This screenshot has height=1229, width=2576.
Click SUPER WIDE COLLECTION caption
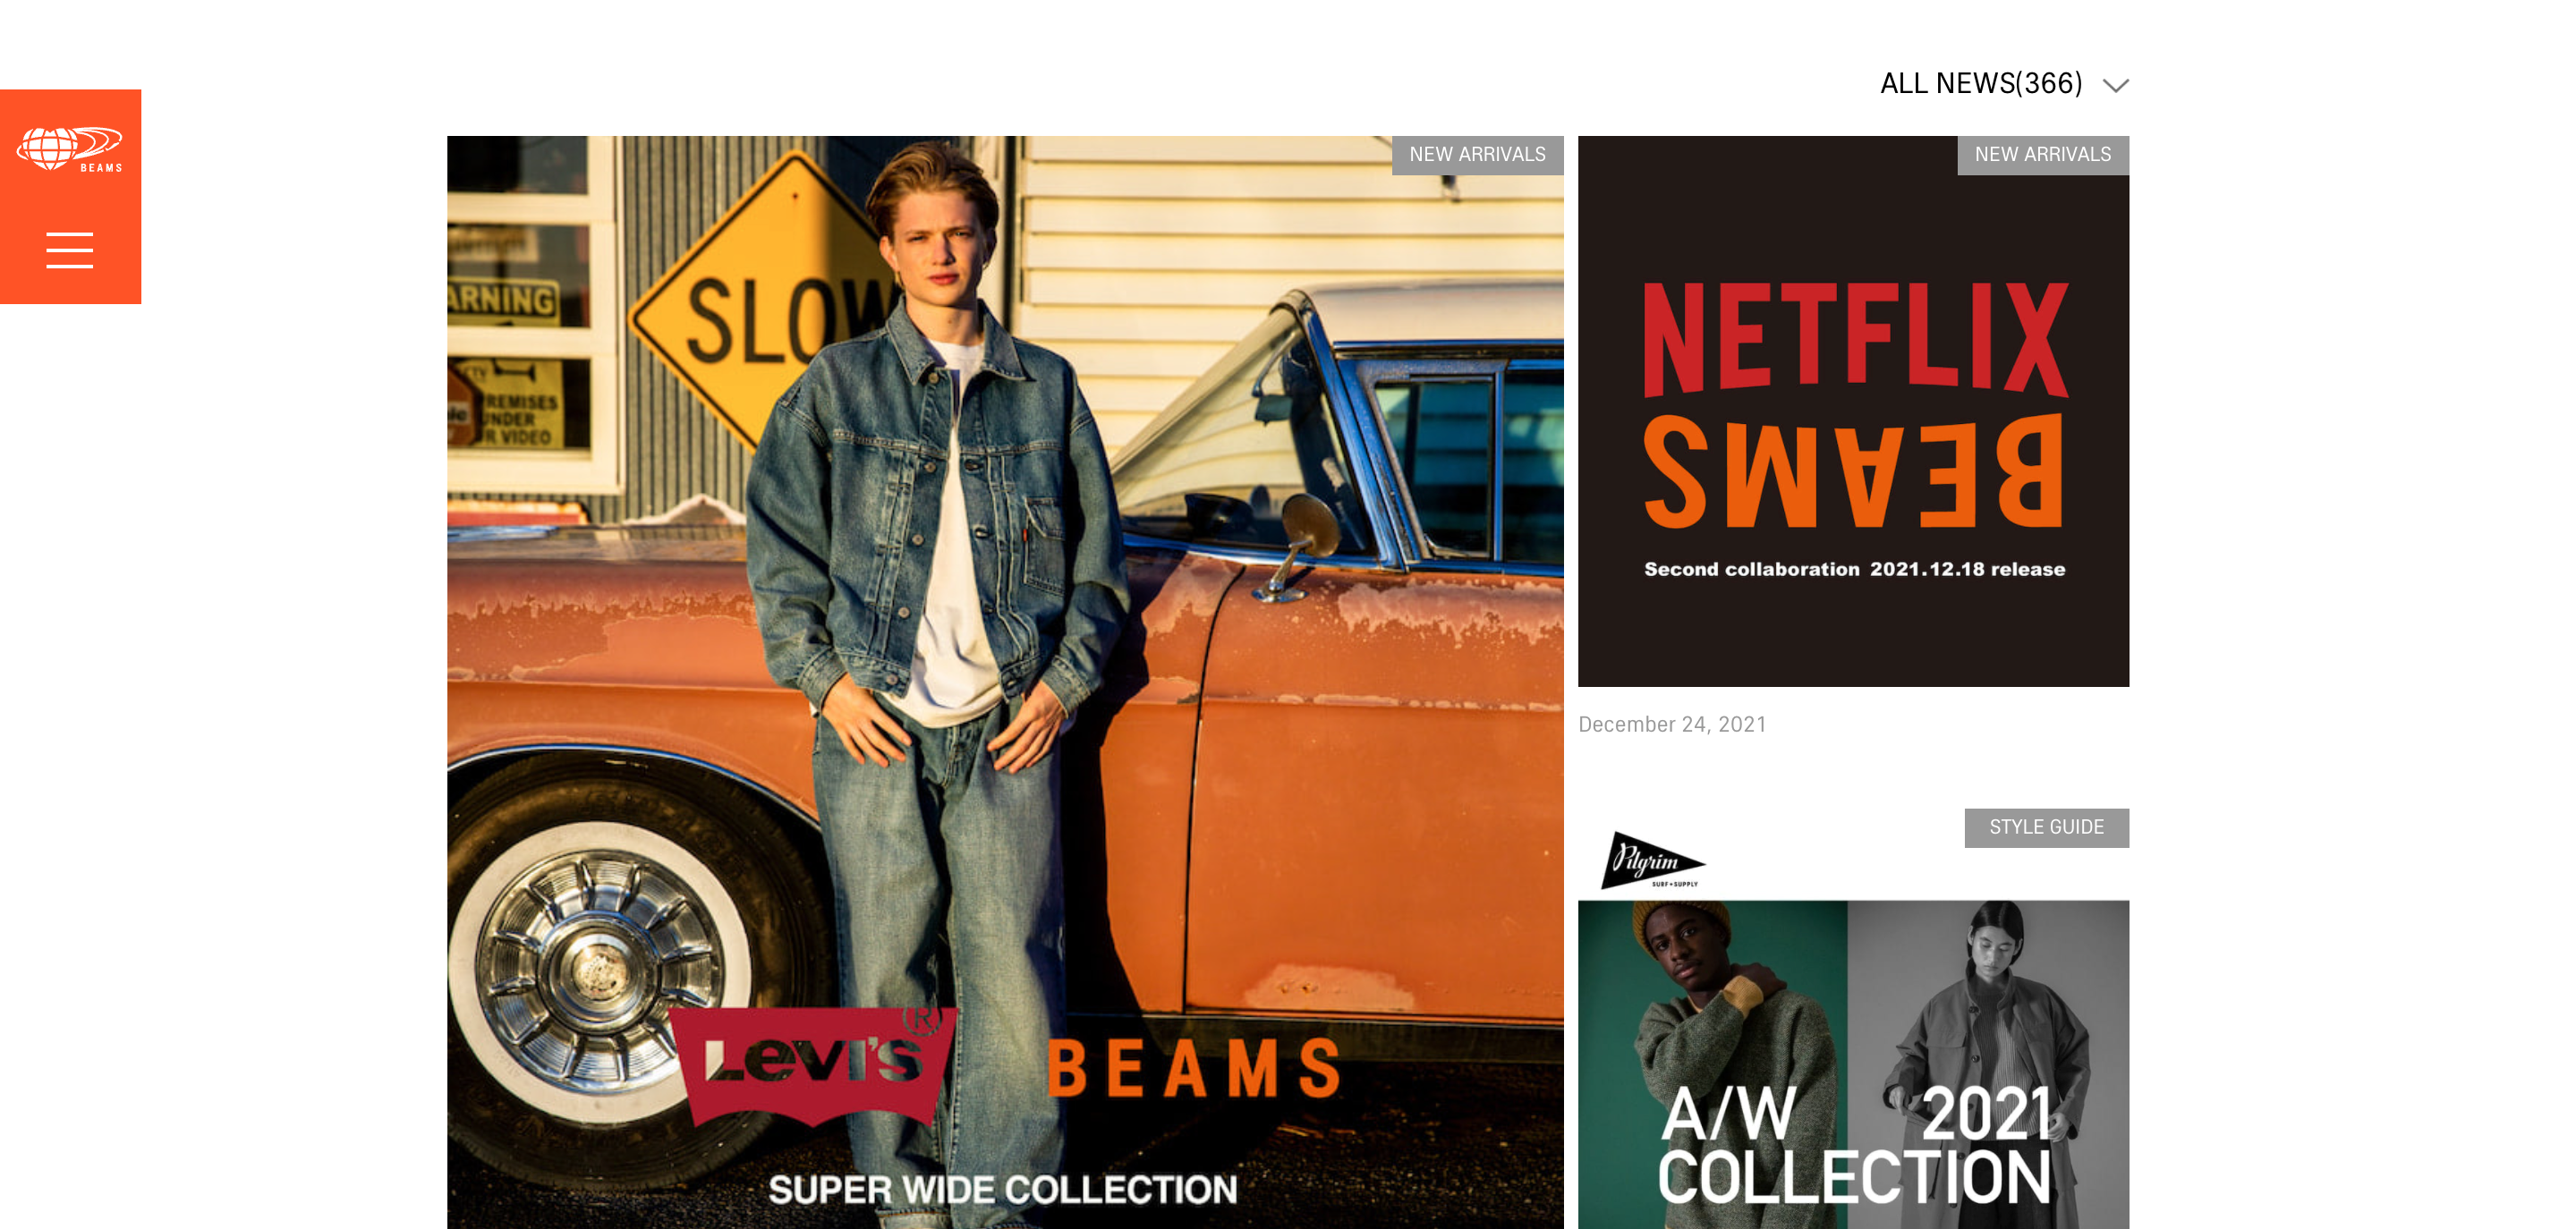pos(1002,1189)
